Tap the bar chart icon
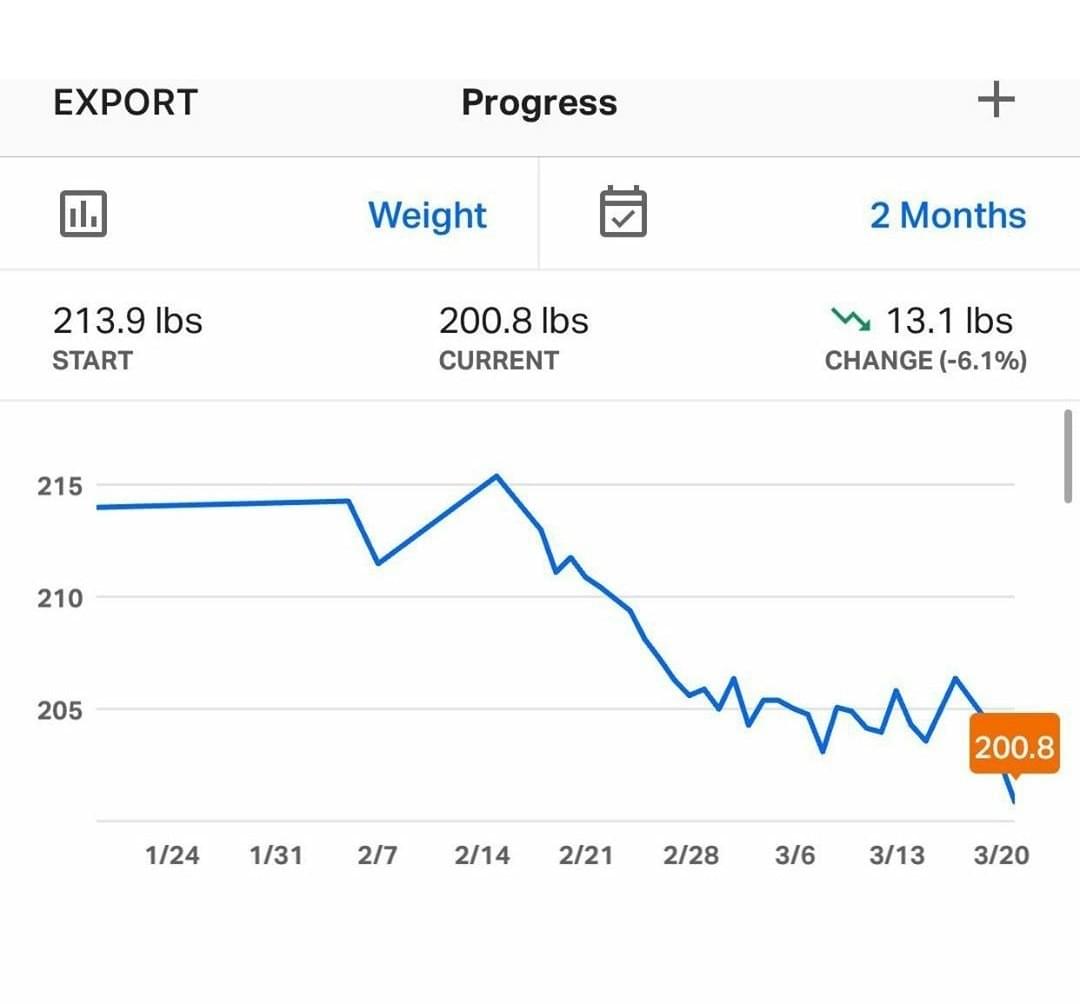Image resolution: width=1080 pixels, height=1004 pixels. pyautogui.click(x=83, y=214)
